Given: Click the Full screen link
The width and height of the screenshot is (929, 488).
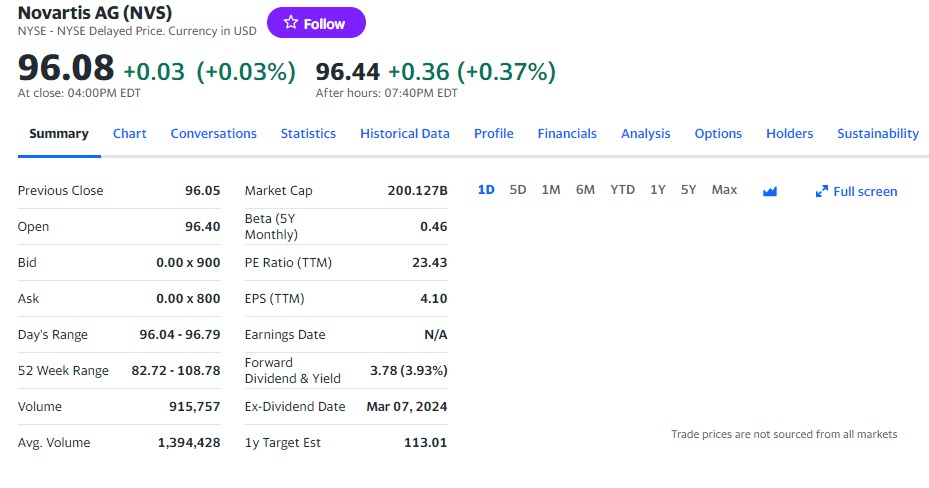Looking at the screenshot, I should (x=865, y=191).
